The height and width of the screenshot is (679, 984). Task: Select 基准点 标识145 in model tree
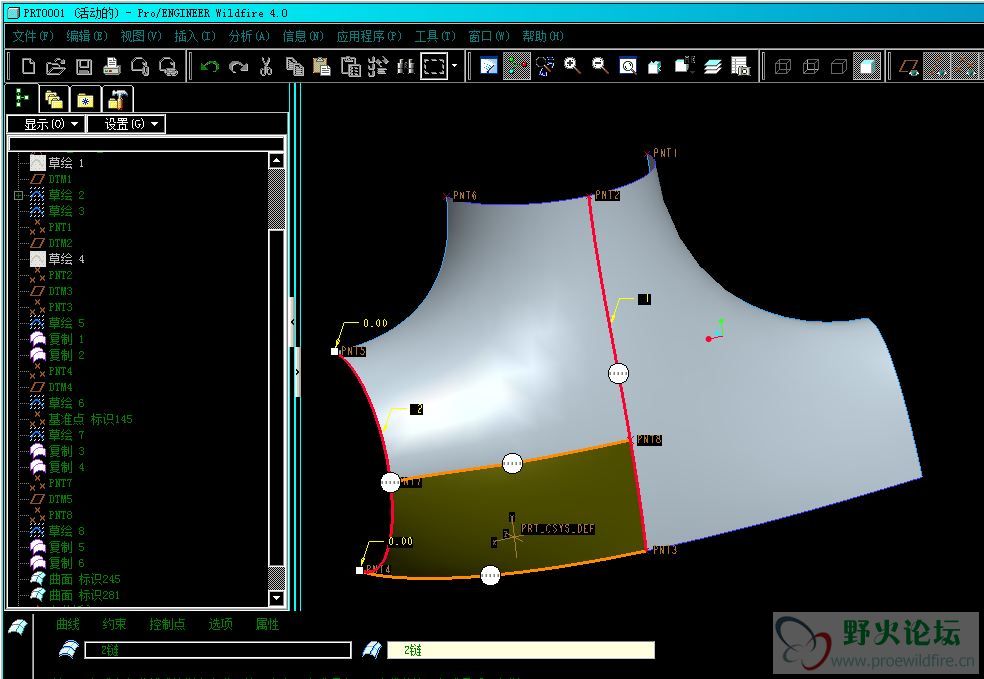click(82, 419)
